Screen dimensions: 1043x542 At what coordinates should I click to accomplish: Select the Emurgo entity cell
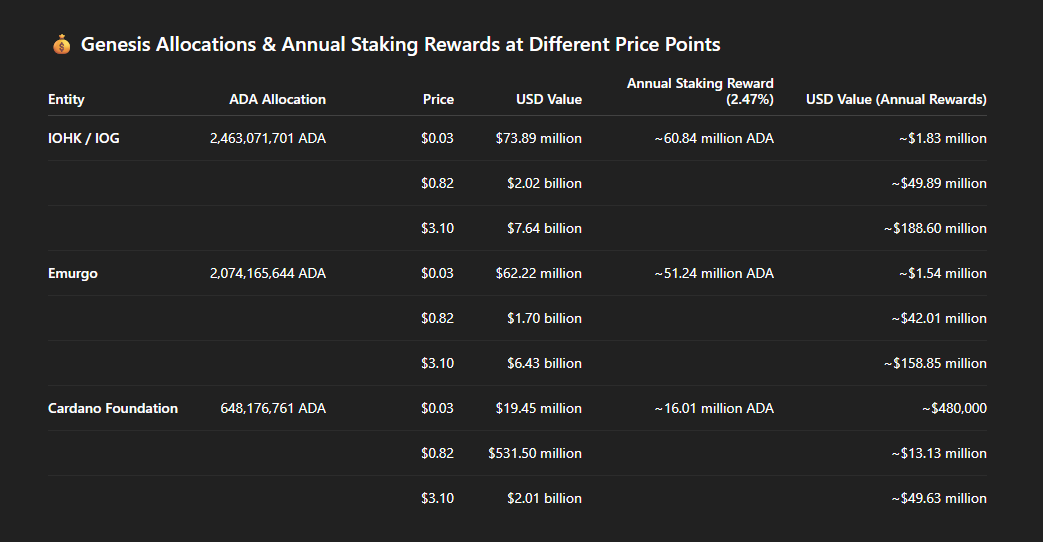[73, 273]
